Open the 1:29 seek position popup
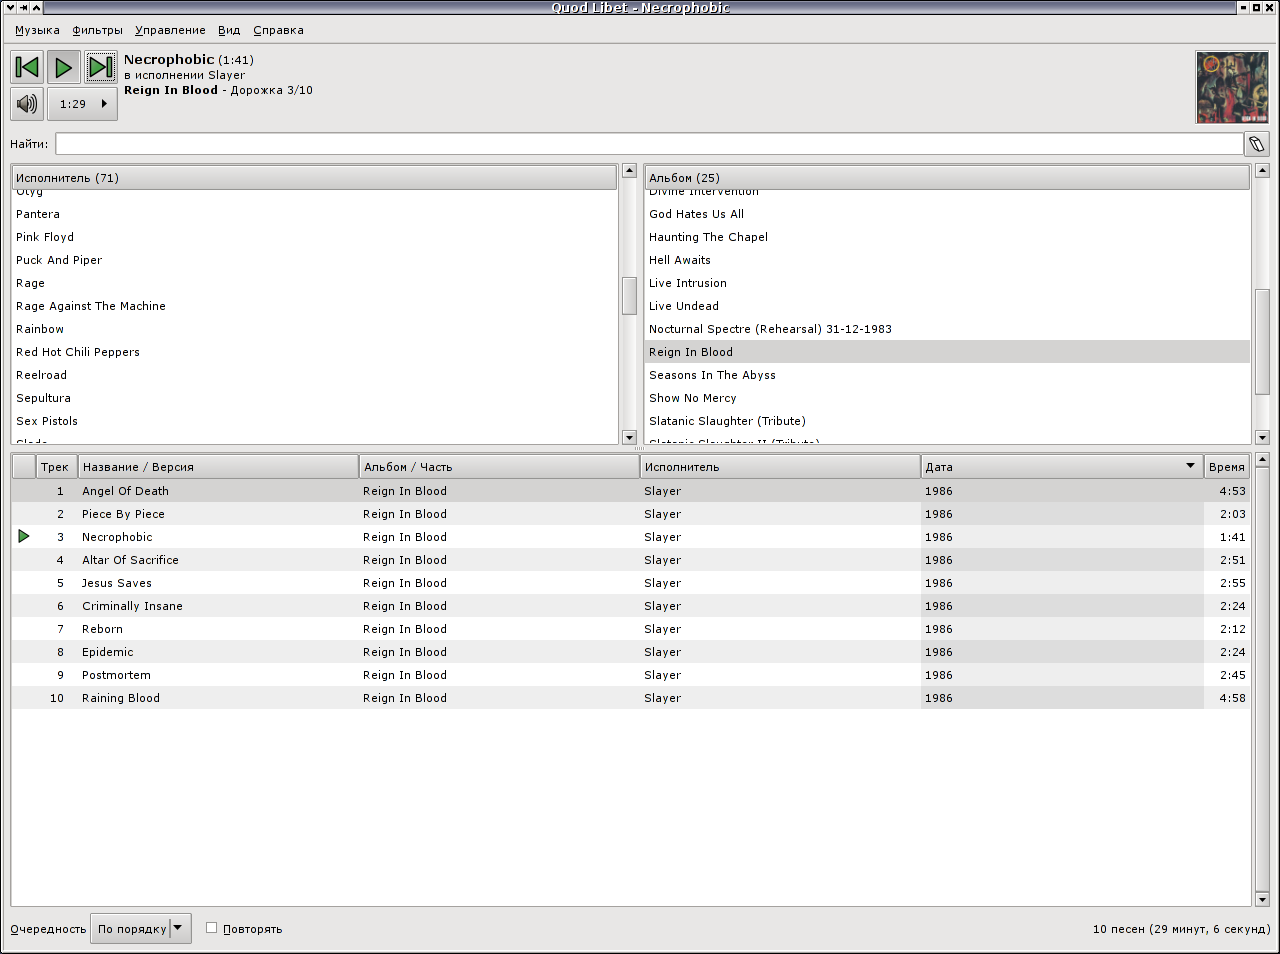Viewport: 1280px width, 954px height. point(83,104)
